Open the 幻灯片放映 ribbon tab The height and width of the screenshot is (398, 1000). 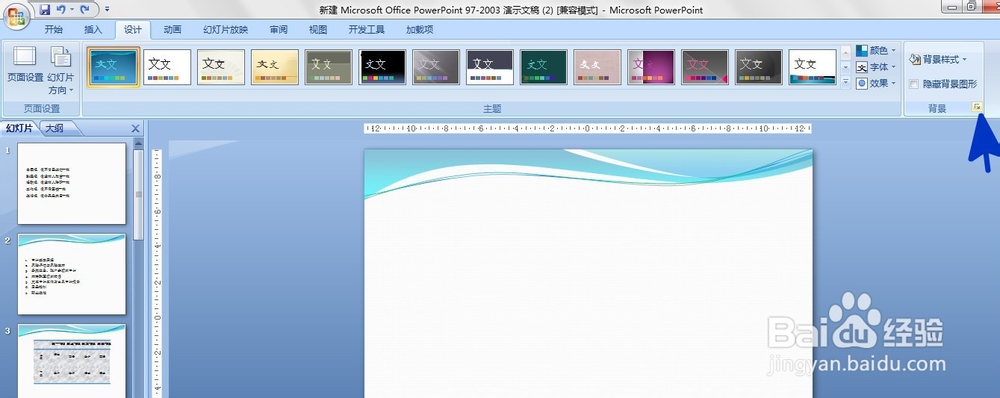pyautogui.click(x=226, y=29)
